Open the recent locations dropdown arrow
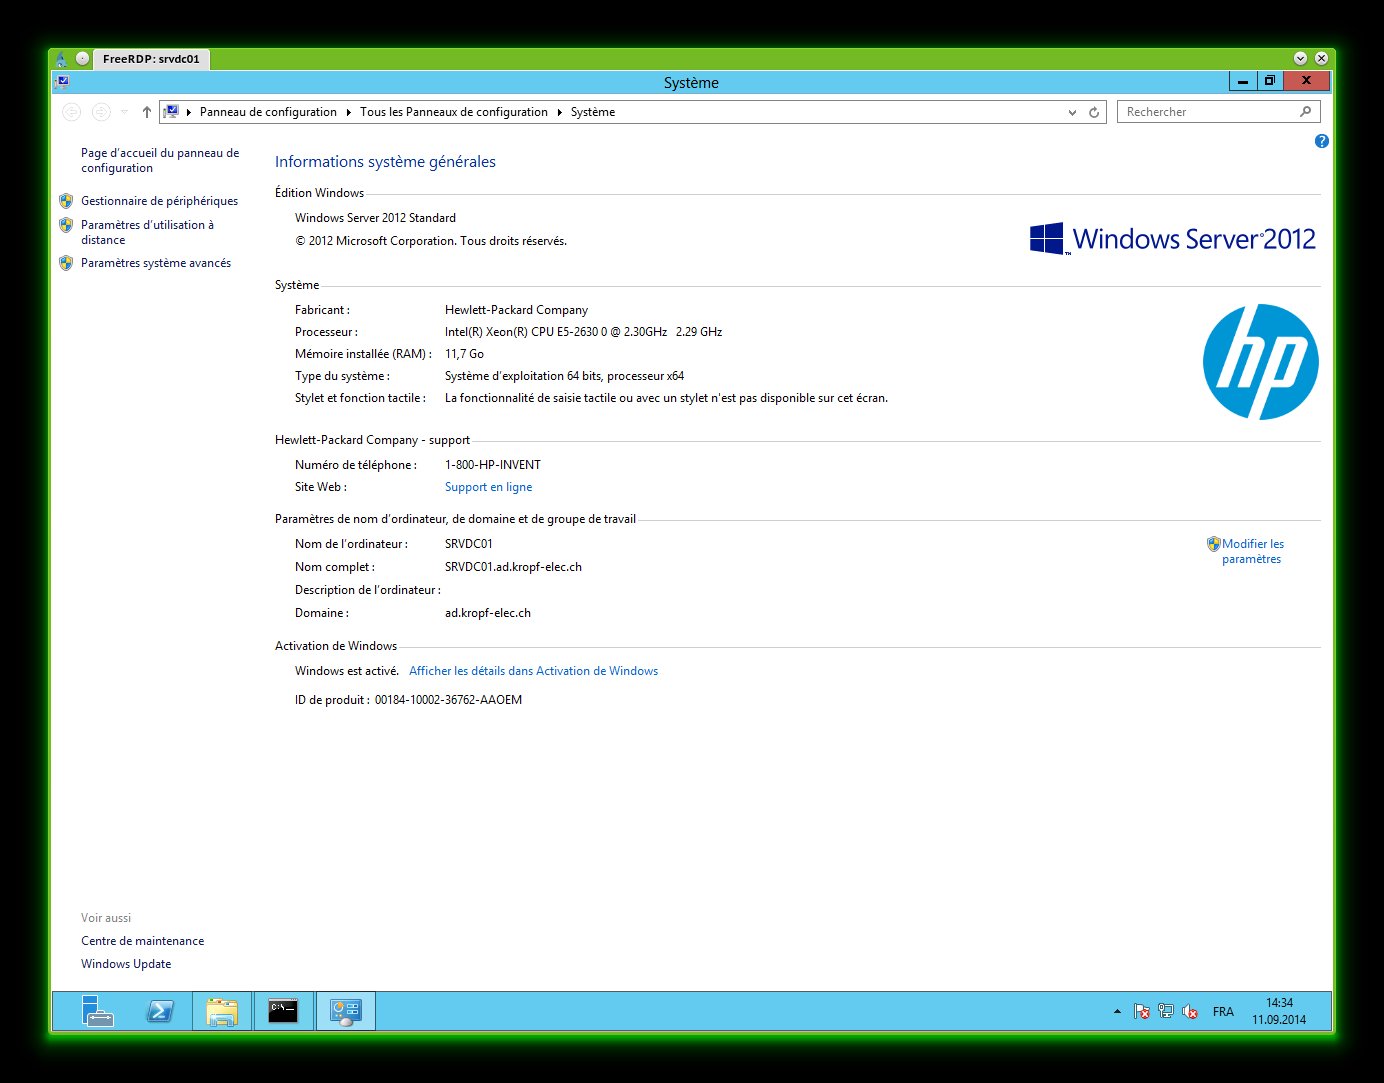The height and width of the screenshot is (1083, 1384). point(124,112)
